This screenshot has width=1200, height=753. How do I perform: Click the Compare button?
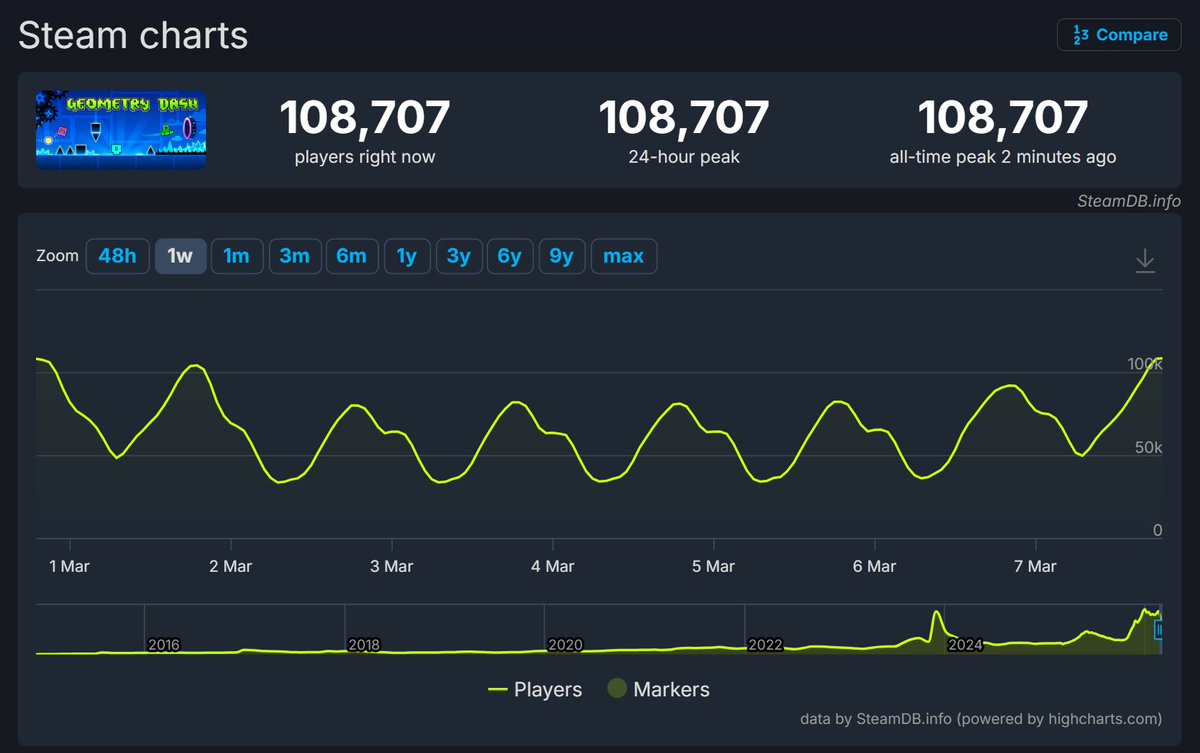pyautogui.click(x=1119, y=35)
